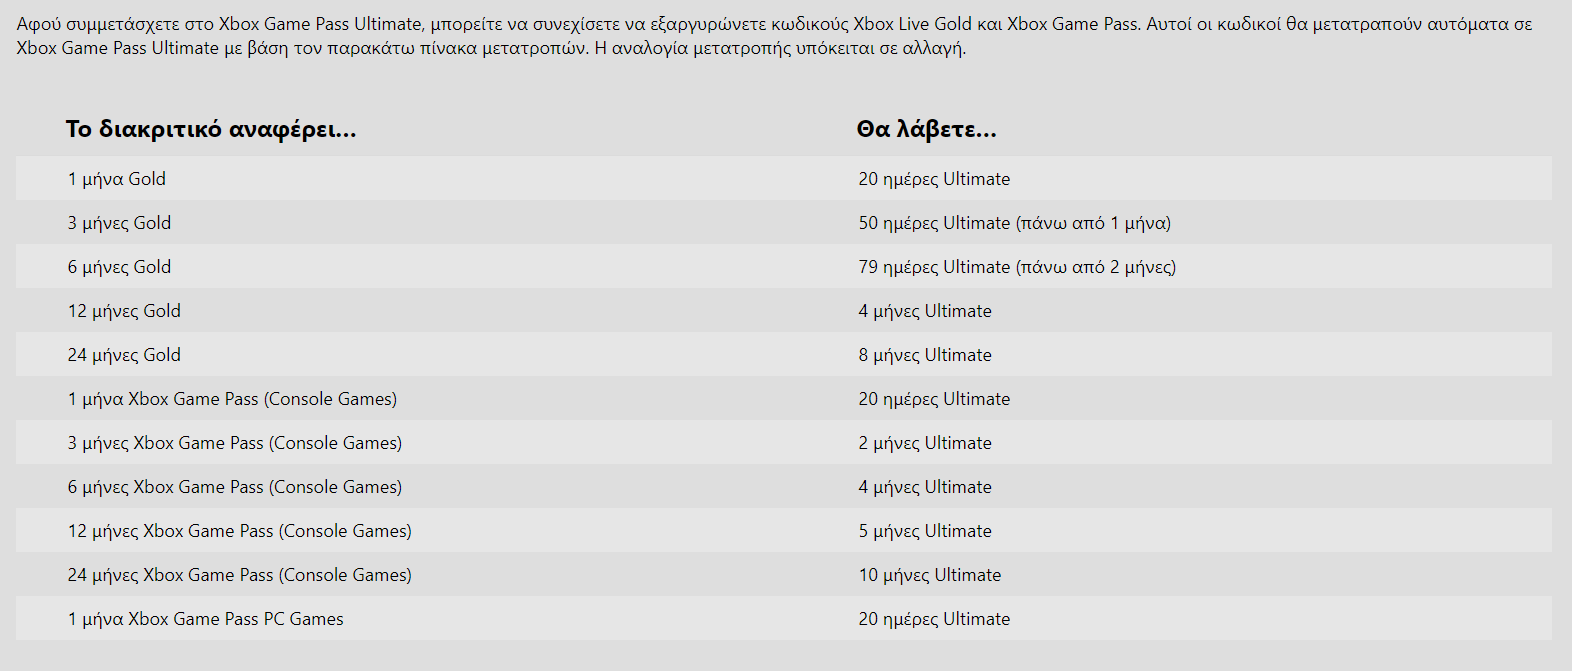Click '3 μήνες Xbox Game Pass (Console Games)' row
The image size is (1572, 671).
pyautogui.click(x=784, y=442)
